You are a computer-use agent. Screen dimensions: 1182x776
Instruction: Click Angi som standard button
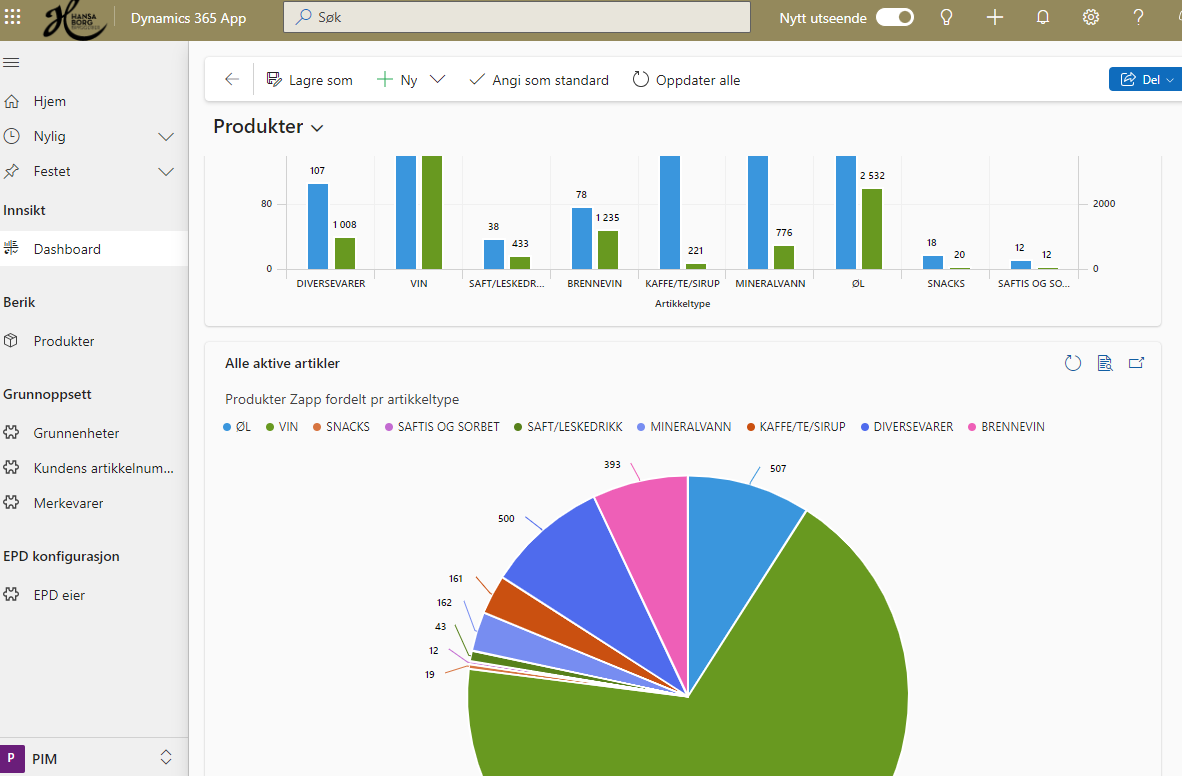click(539, 80)
